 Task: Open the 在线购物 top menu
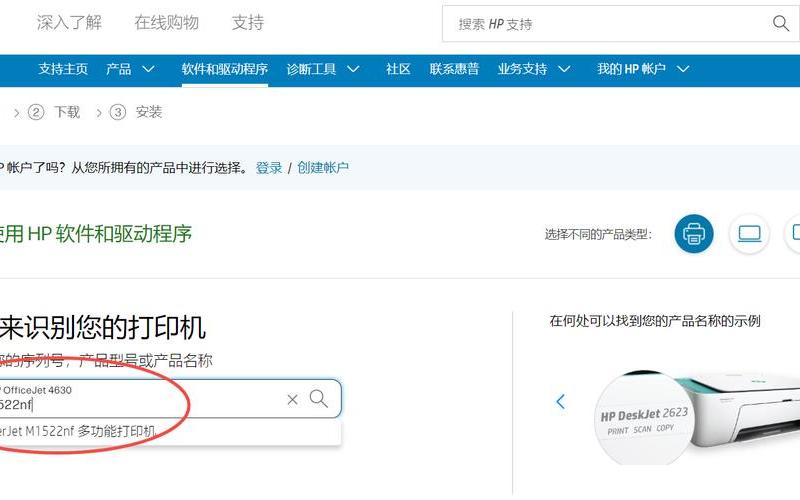pos(166,22)
